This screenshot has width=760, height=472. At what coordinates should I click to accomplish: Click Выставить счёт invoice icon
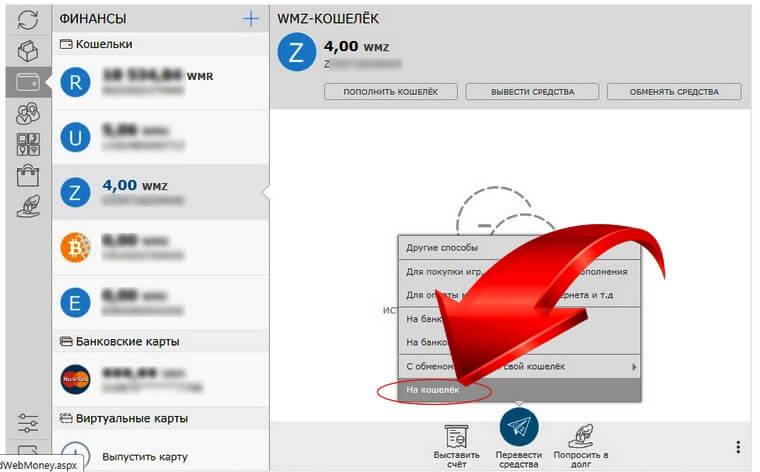456,436
